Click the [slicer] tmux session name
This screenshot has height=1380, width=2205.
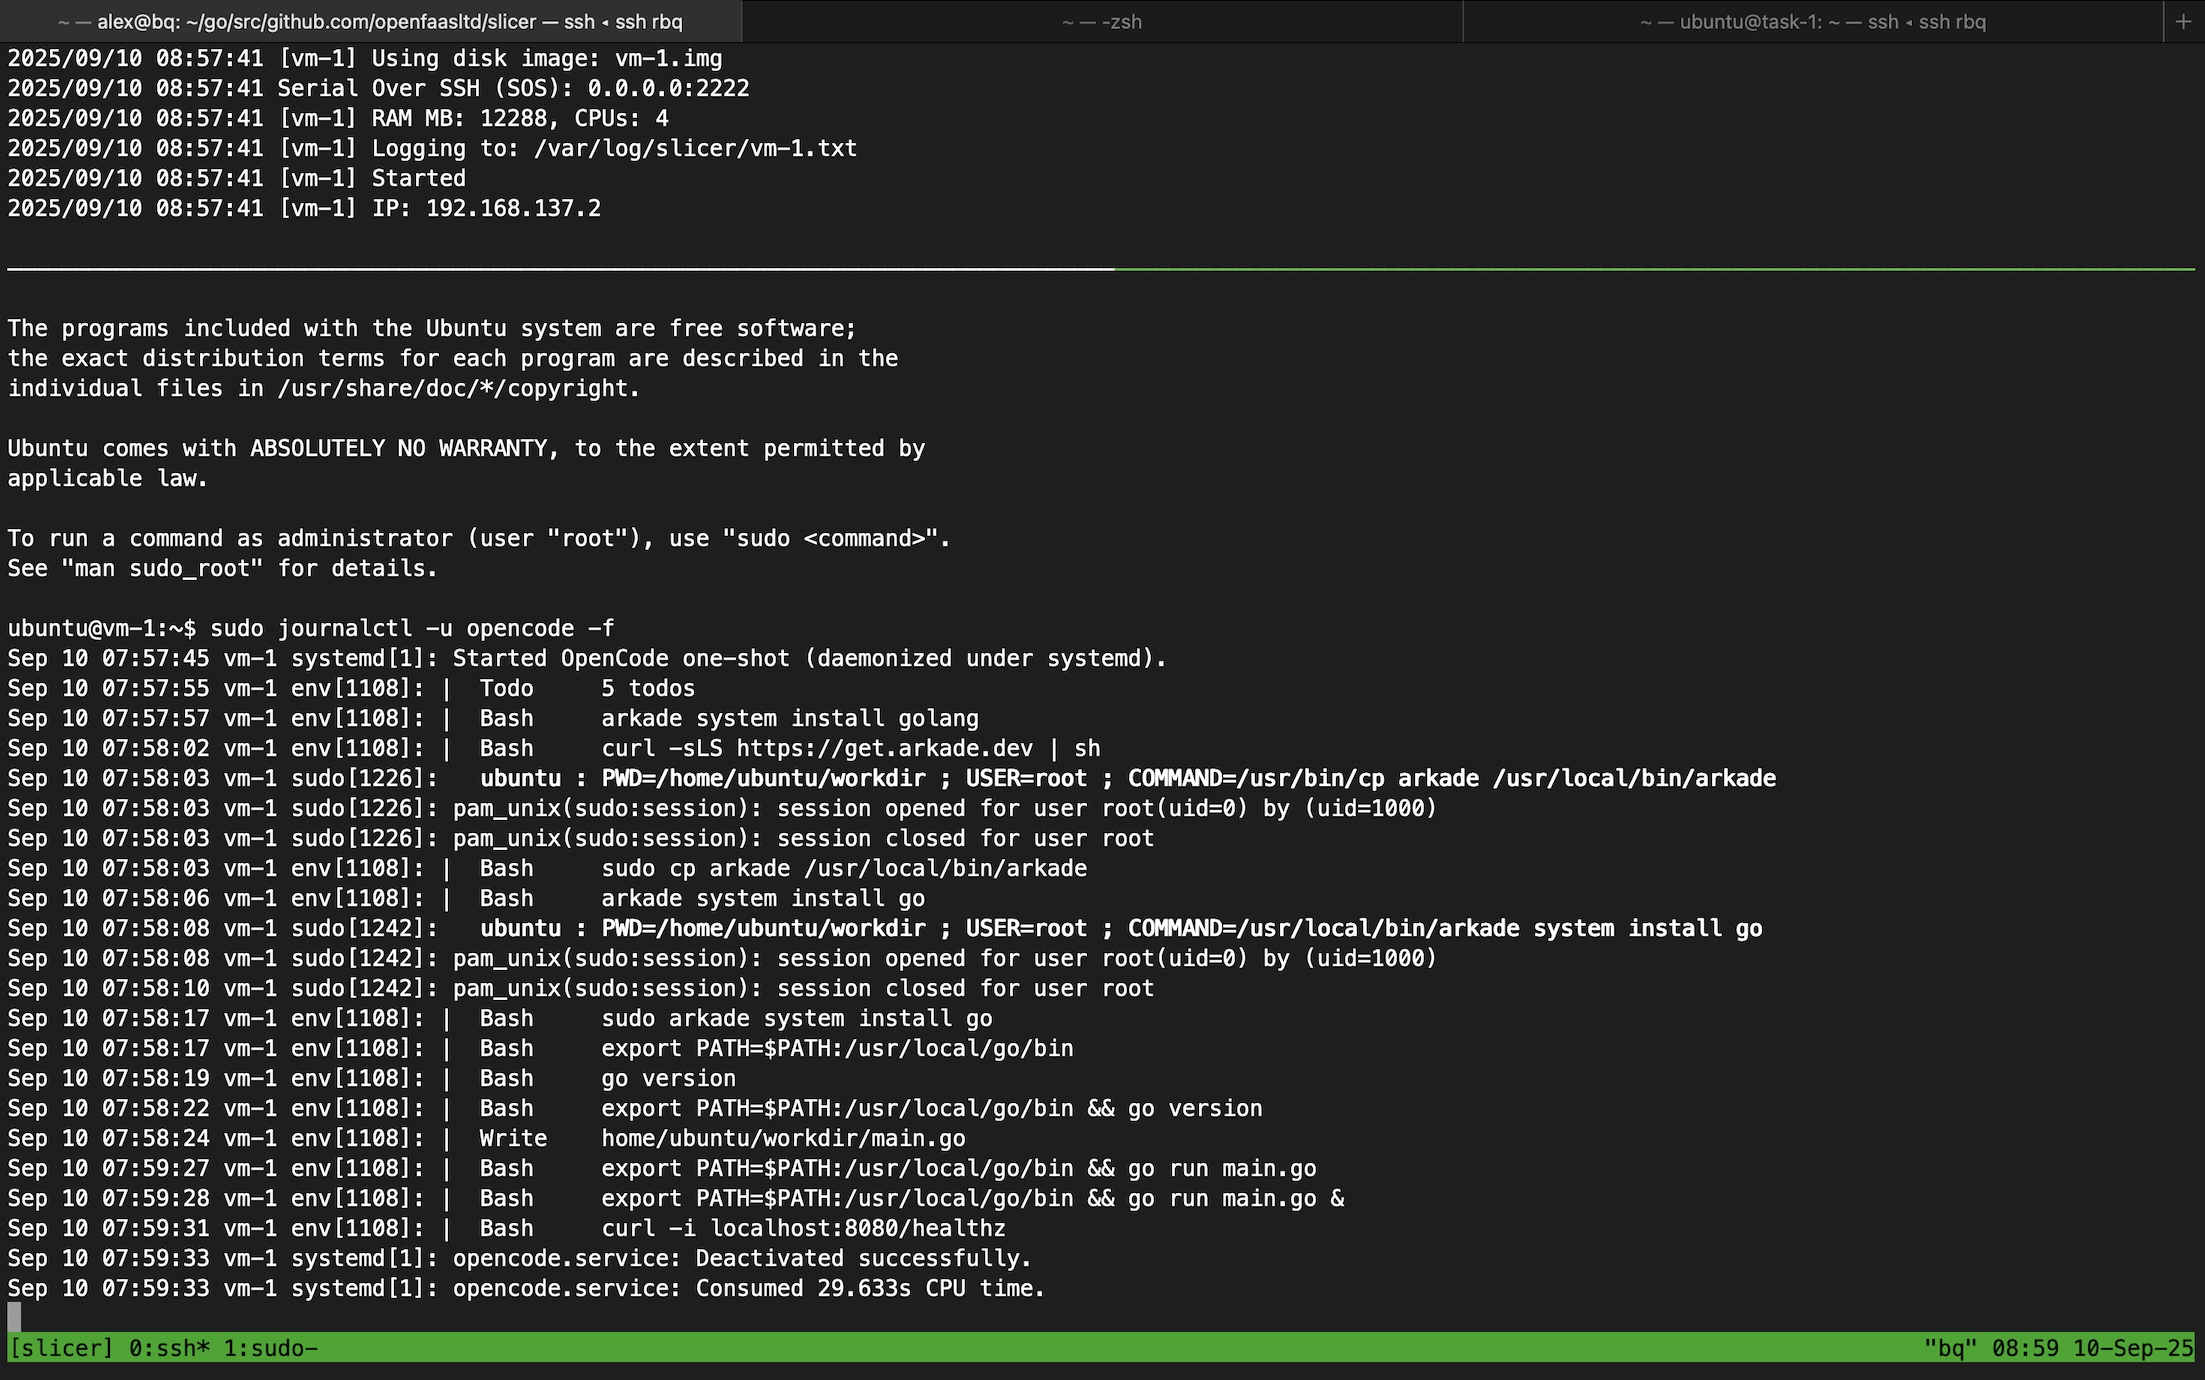(61, 1348)
